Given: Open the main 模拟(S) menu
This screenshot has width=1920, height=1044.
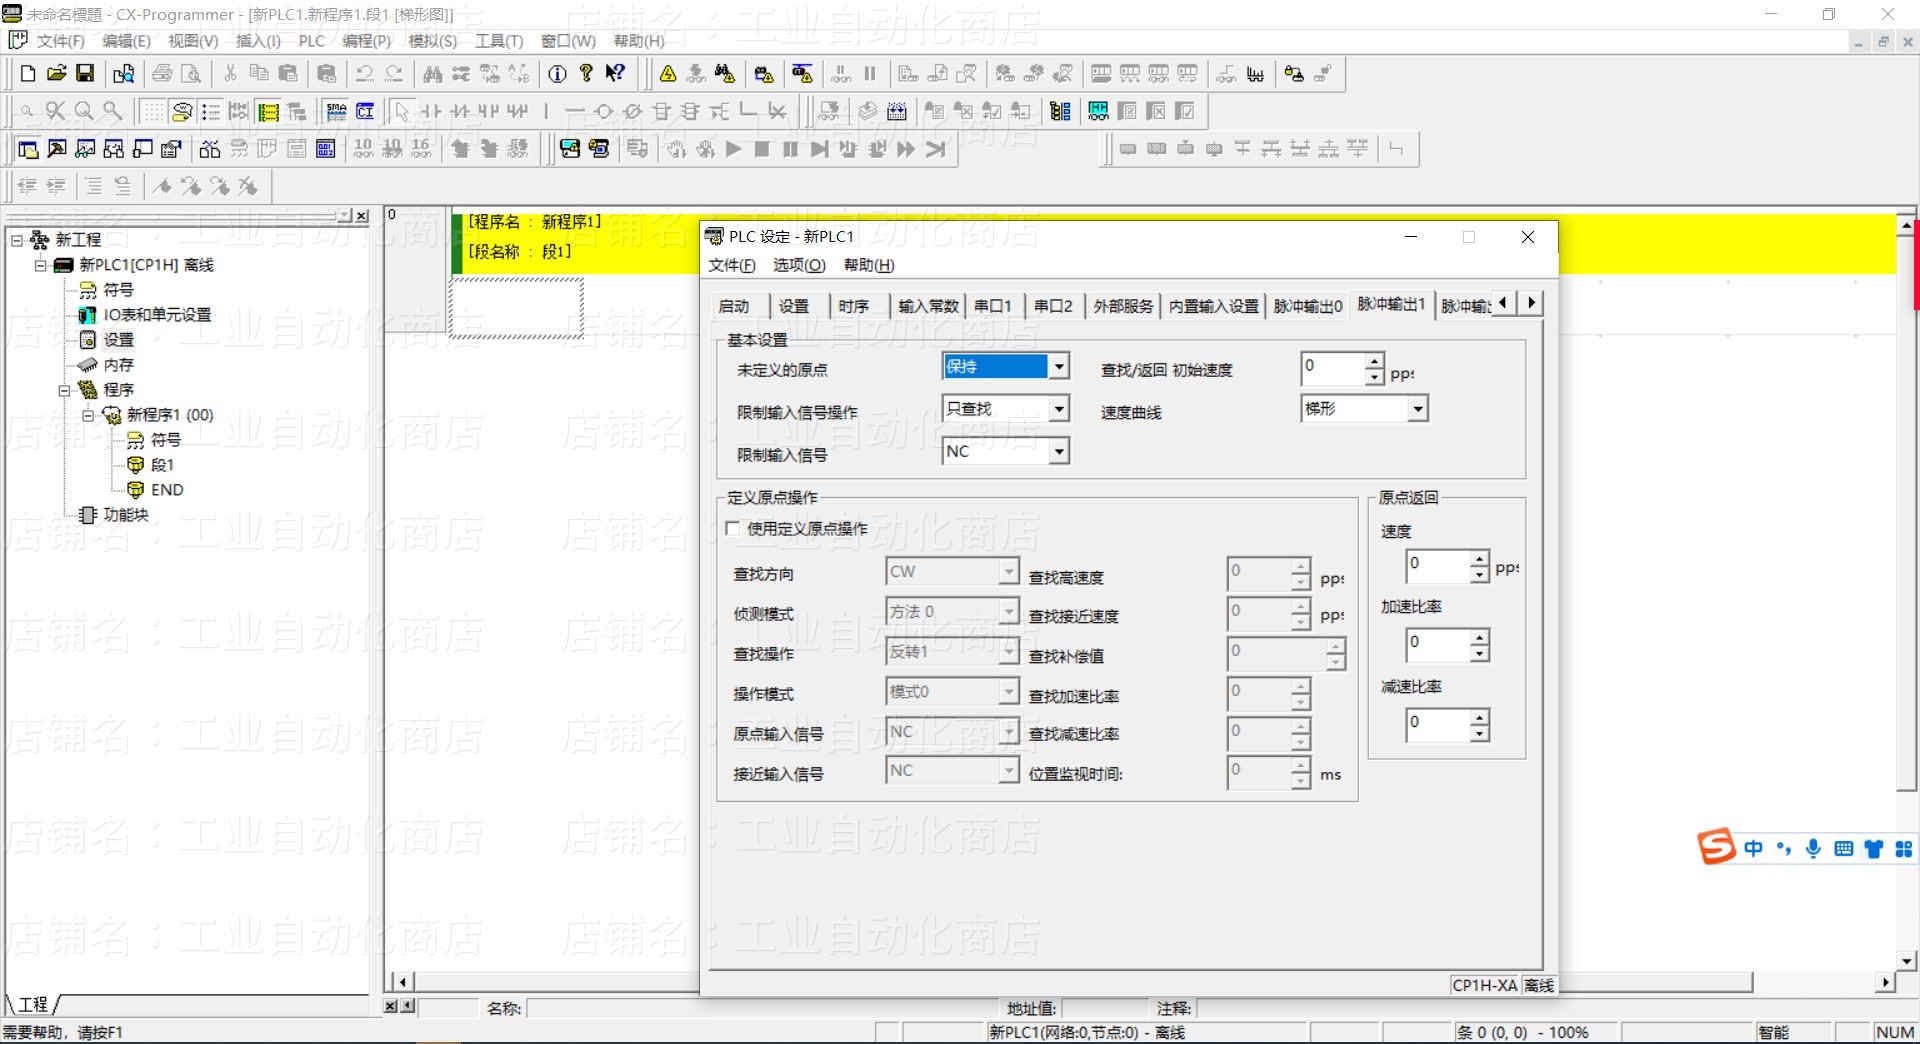Looking at the screenshot, I should [432, 41].
